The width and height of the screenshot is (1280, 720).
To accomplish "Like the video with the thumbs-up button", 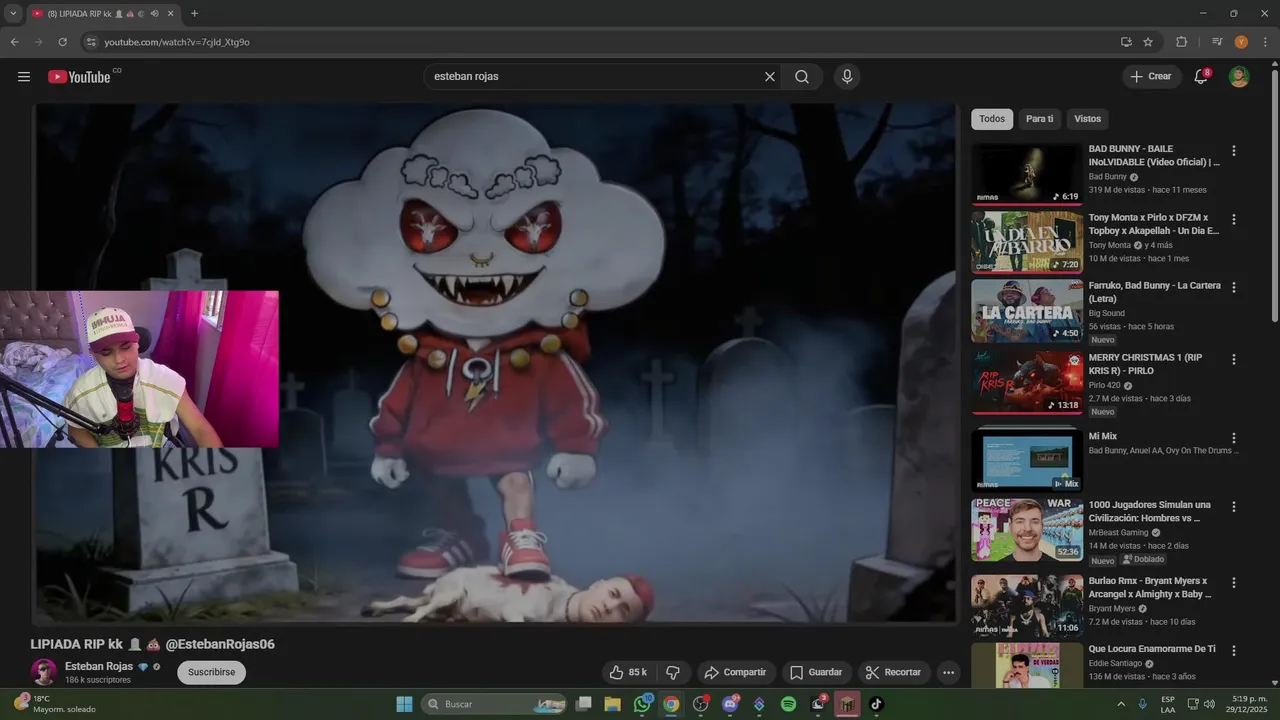I will click(x=628, y=672).
